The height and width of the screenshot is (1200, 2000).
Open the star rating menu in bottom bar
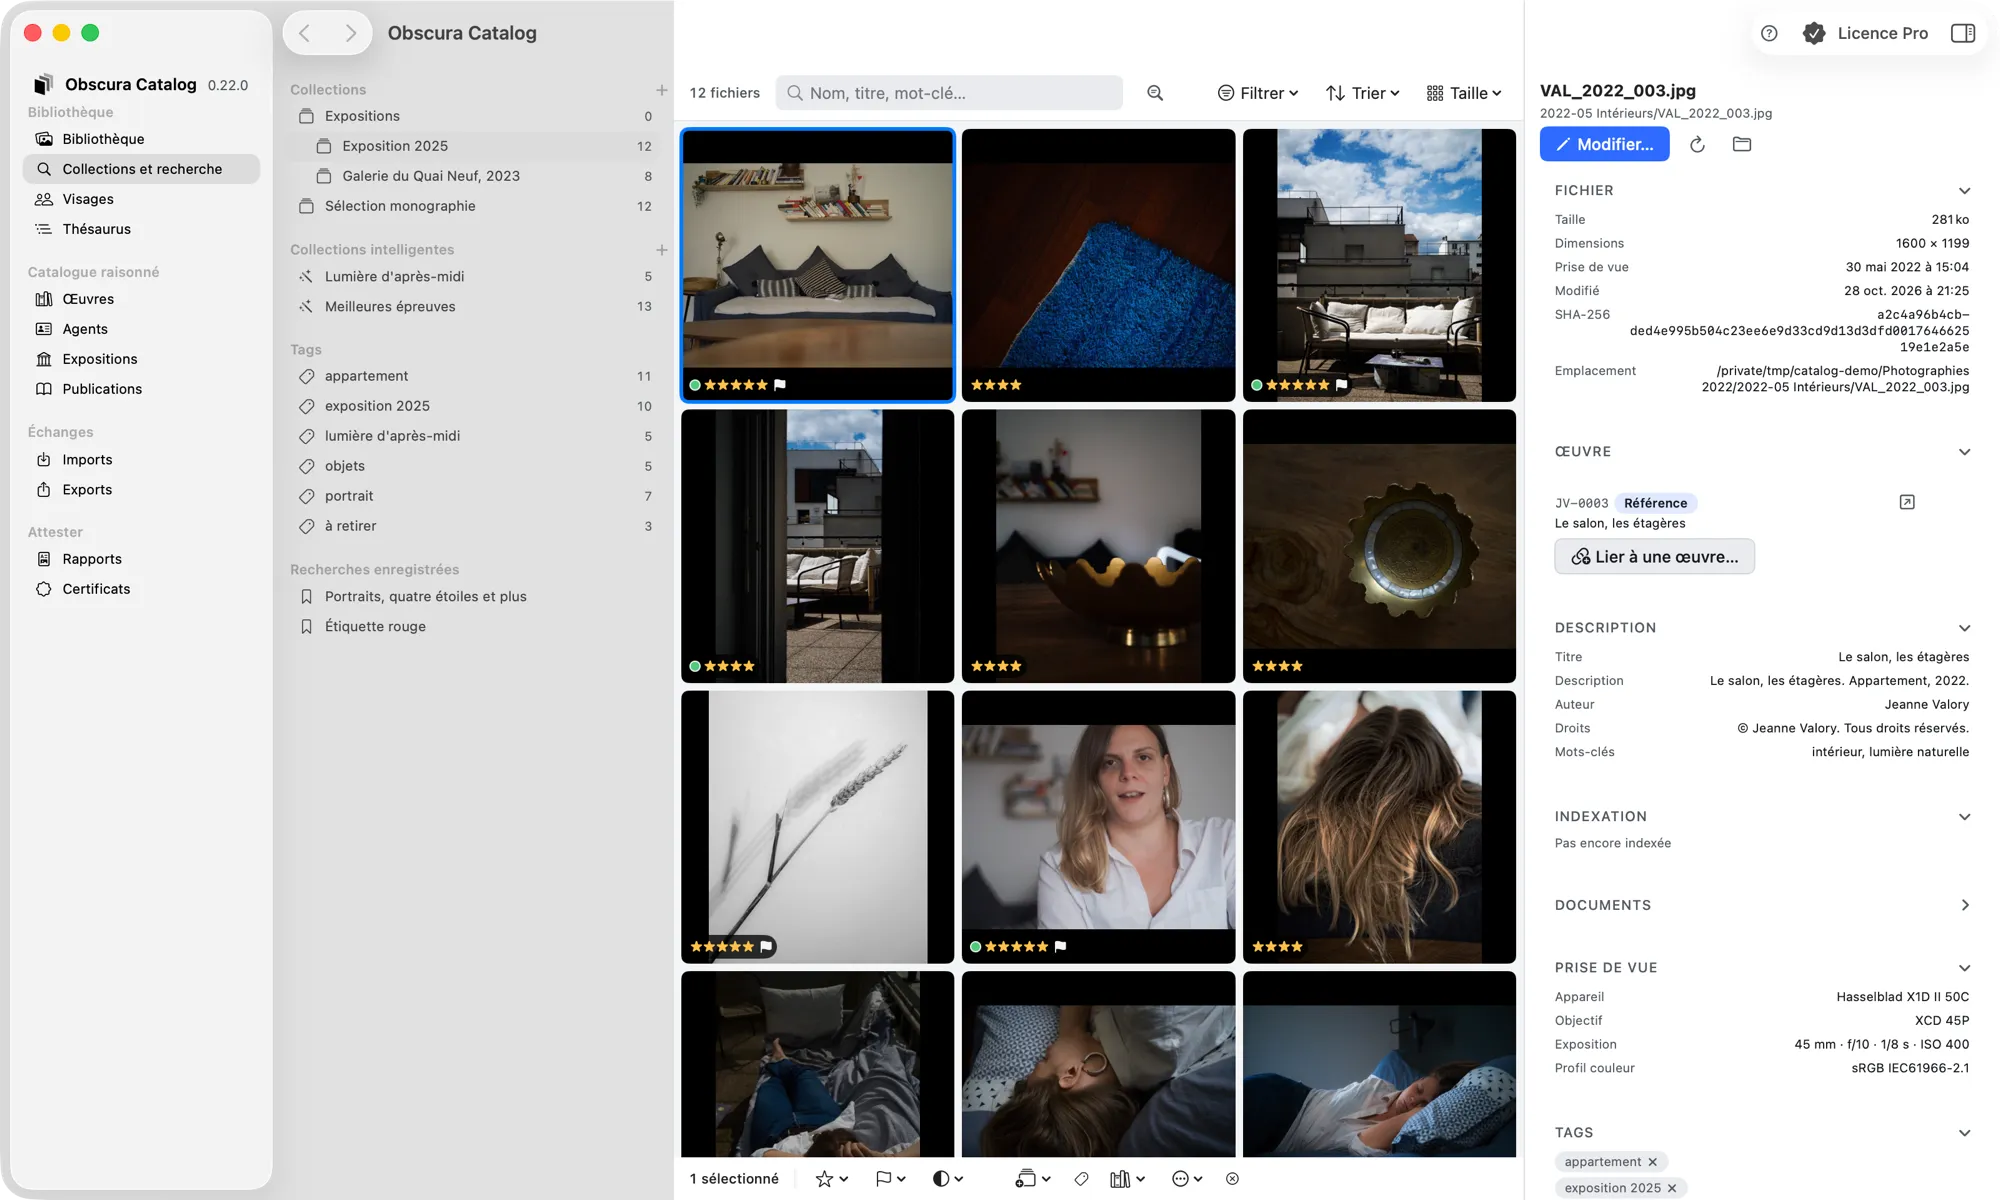[832, 1179]
